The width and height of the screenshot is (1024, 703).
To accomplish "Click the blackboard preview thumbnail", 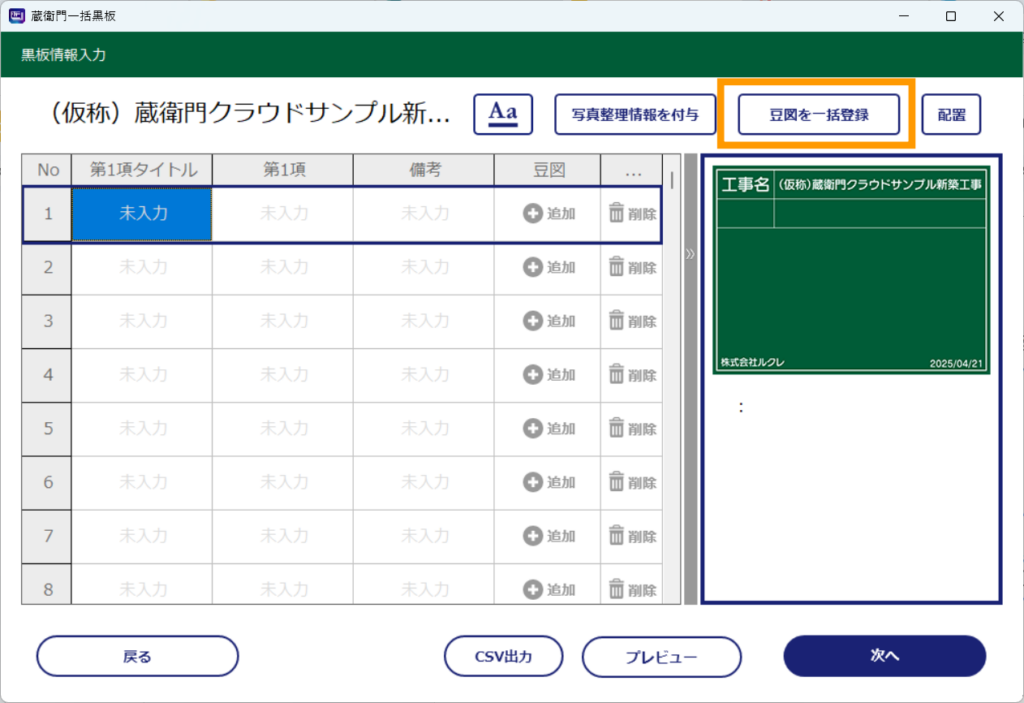I will [x=851, y=270].
